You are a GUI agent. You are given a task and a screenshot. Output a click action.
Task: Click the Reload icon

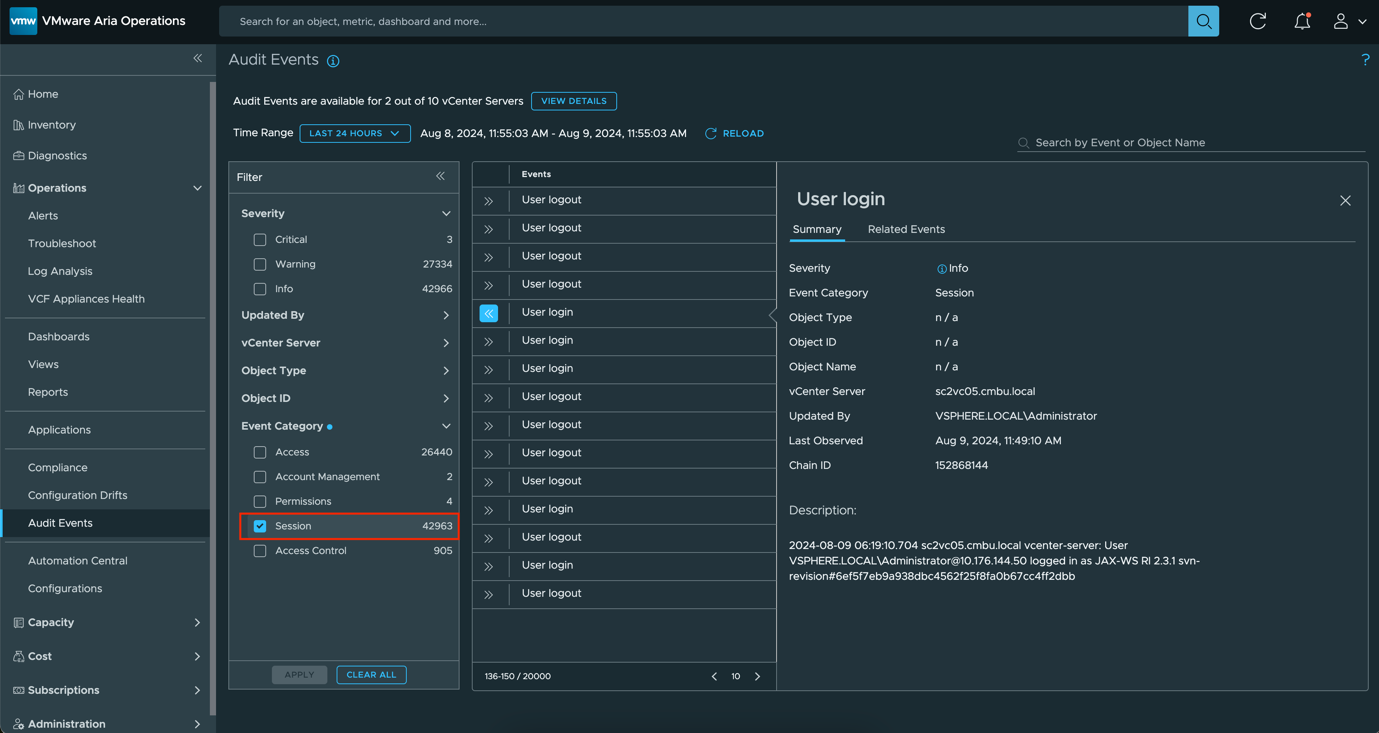coord(711,133)
